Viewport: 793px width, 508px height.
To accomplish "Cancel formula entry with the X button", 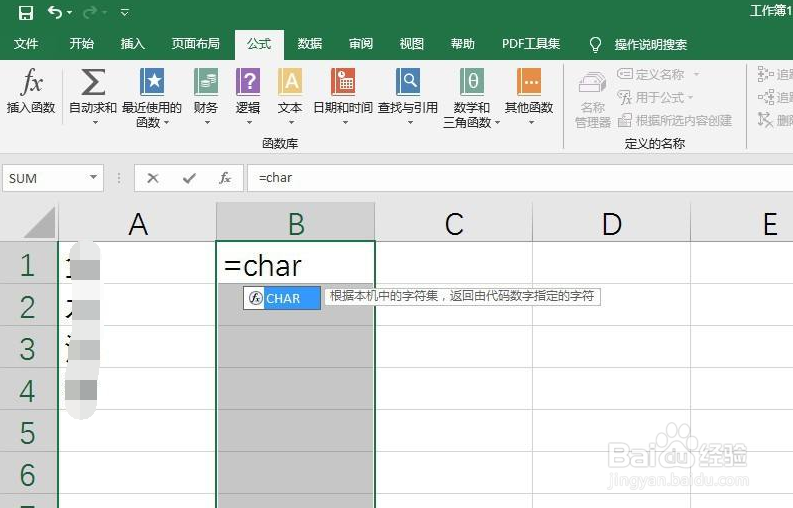I will pos(153,178).
